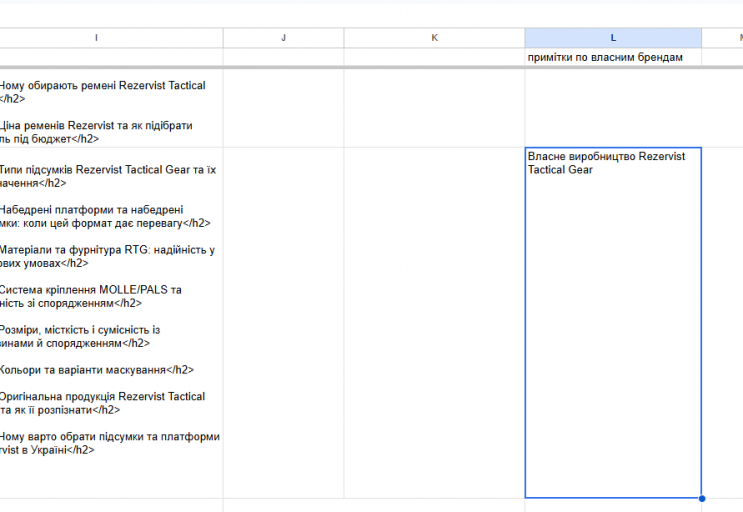Click empty column L cell beside 'Ціна ременів' row
This screenshot has height=512, width=743.
[613, 108]
